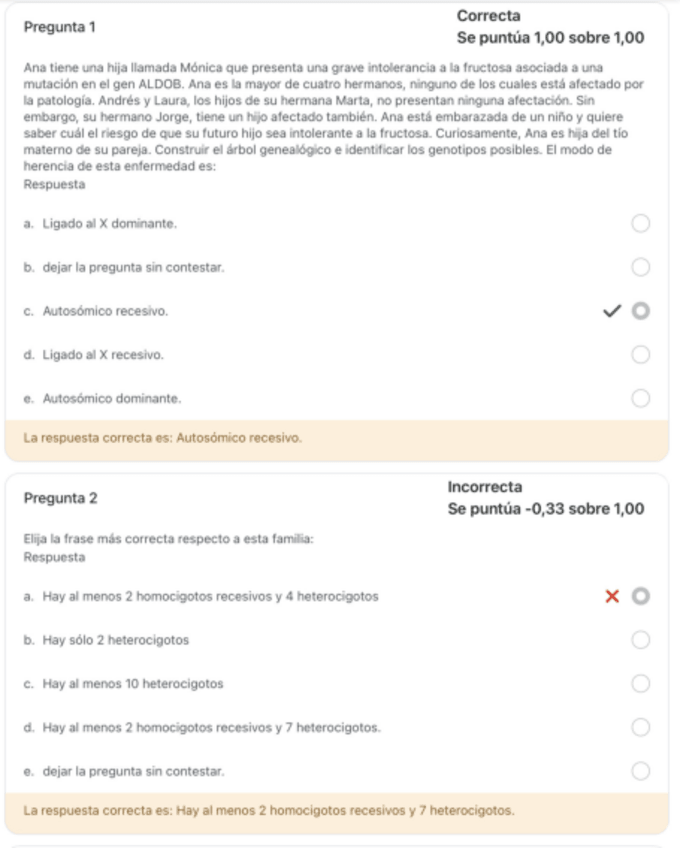Image resolution: width=680 pixels, height=848 pixels.
Task: Click the red X incorrect-answer icon
Action: [x=613, y=597]
